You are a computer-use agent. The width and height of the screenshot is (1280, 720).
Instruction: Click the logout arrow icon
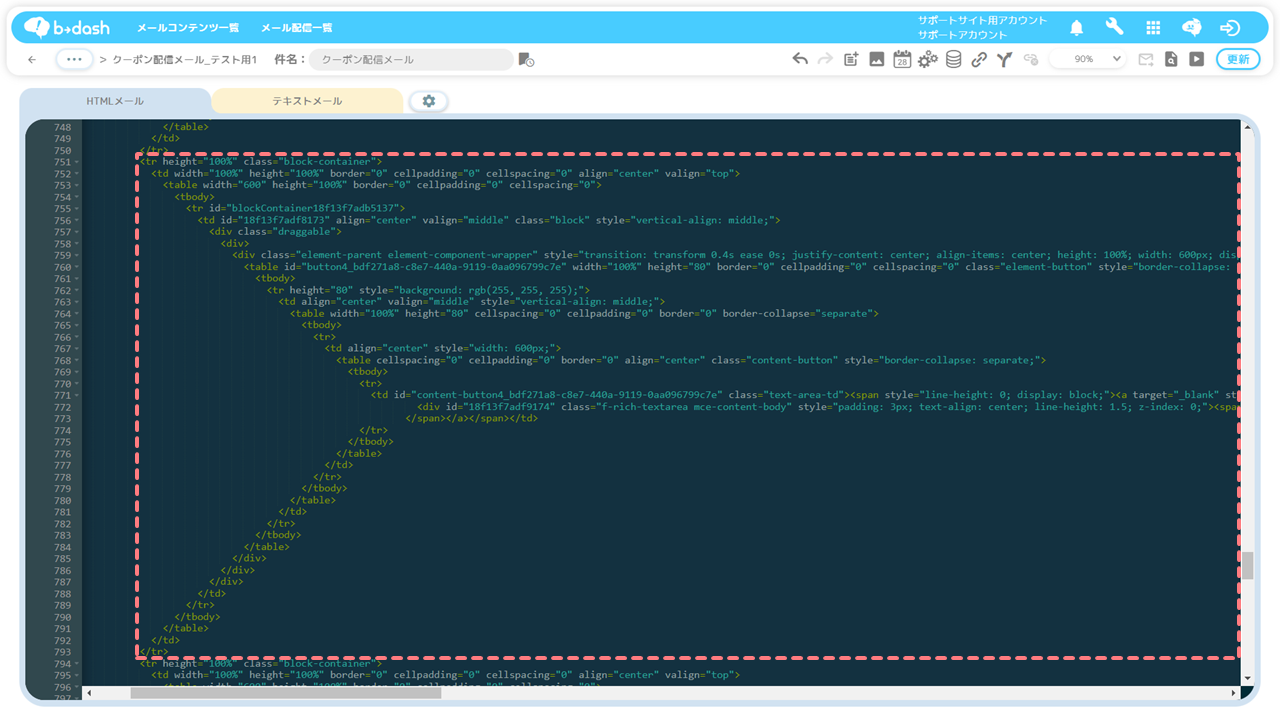(1230, 28)
